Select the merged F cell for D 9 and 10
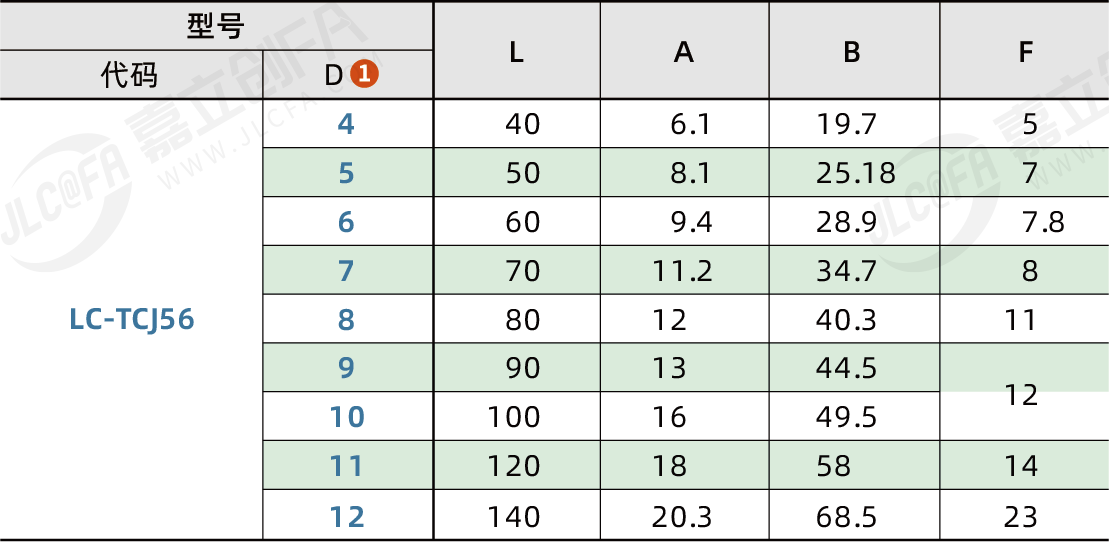1109x542 pixels. [1022, 394]
